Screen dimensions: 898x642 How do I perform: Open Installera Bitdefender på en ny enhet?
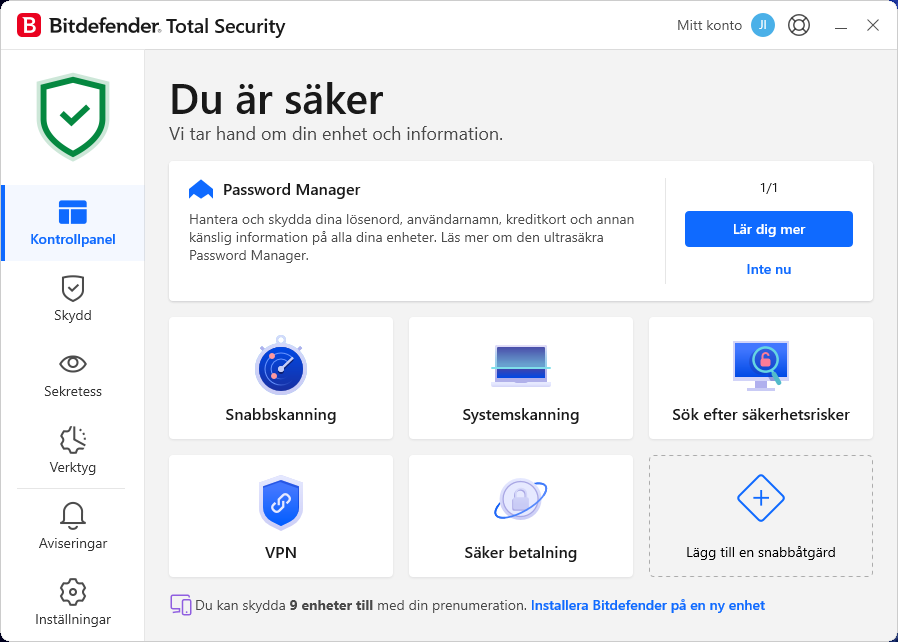pos(649,605)
